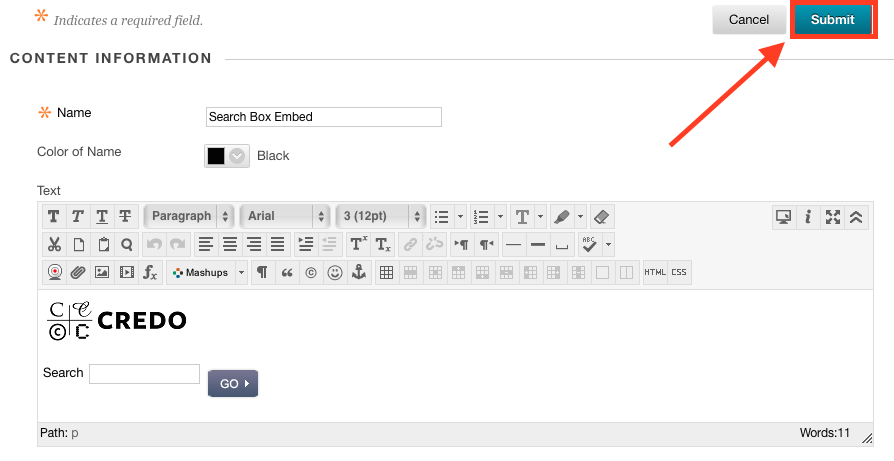Apply superscript formatting

pos(358,244)
